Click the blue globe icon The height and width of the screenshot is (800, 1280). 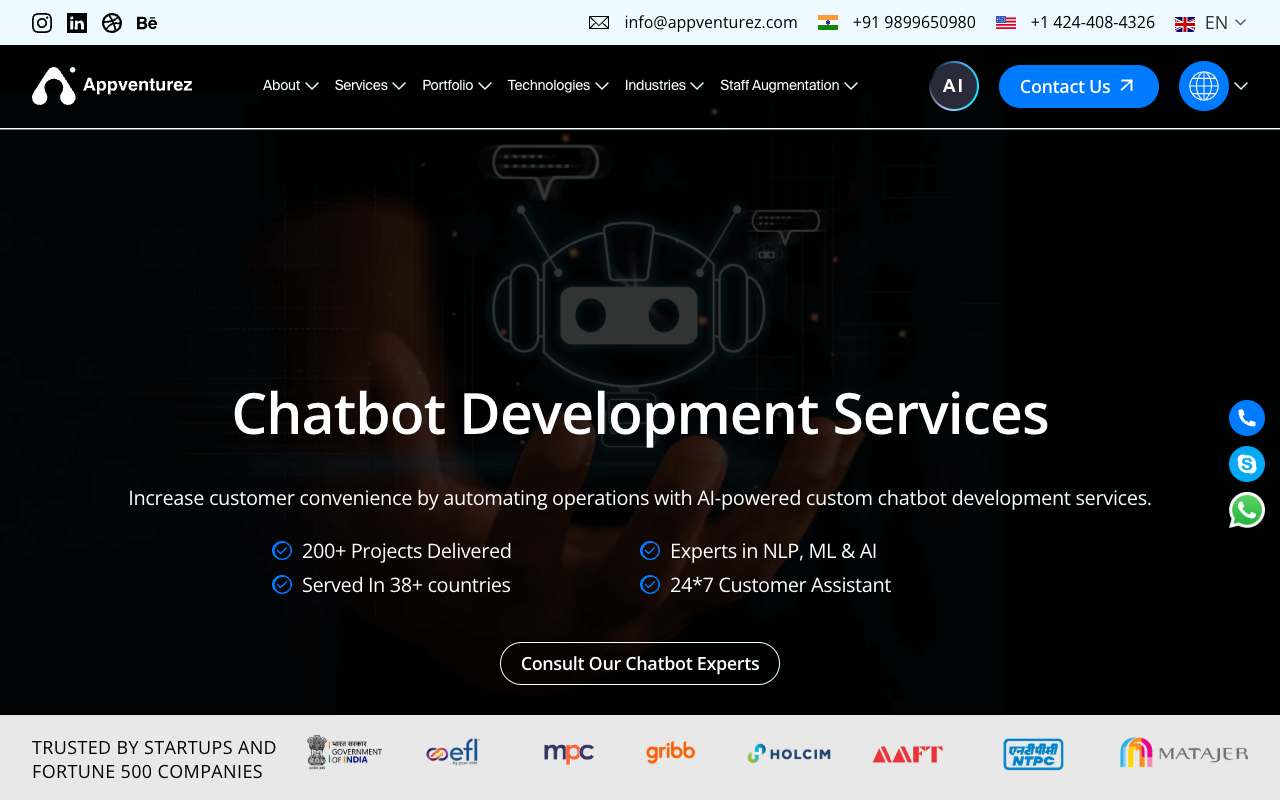(1204, 86)
